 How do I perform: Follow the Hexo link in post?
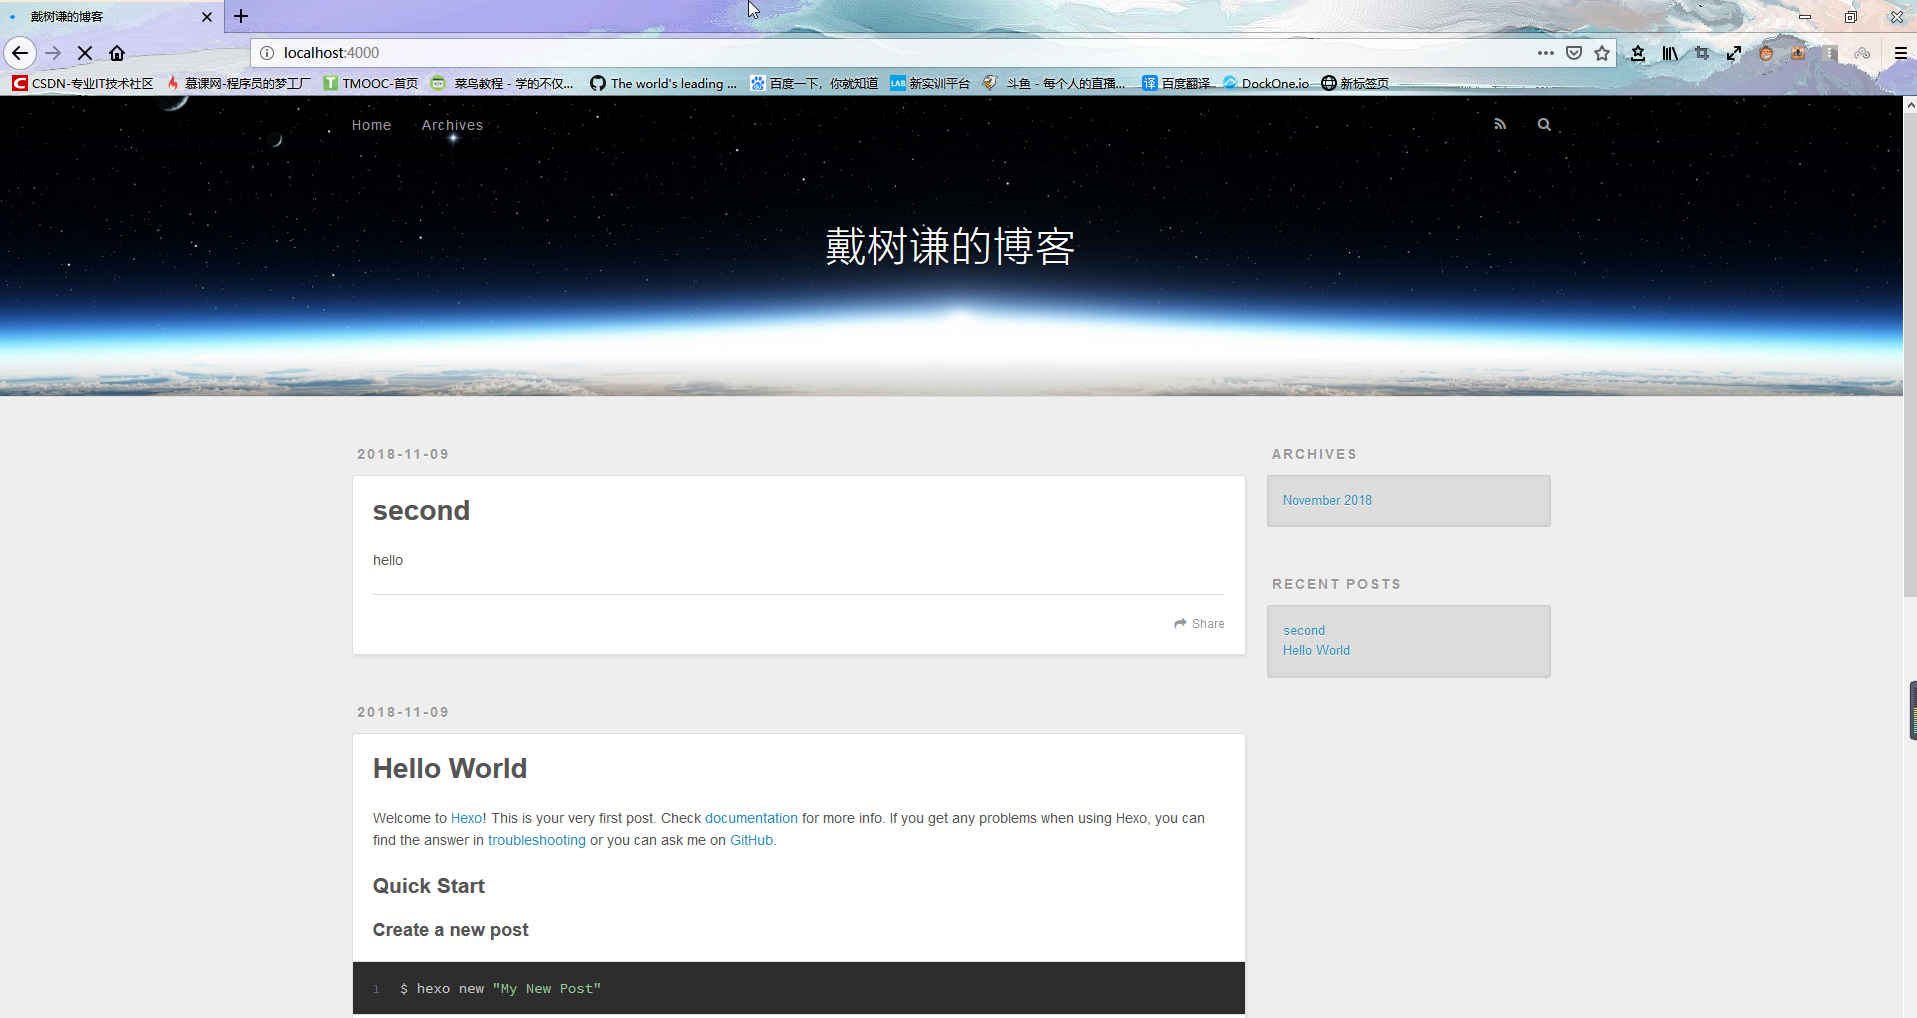click(x=466, y=818)
